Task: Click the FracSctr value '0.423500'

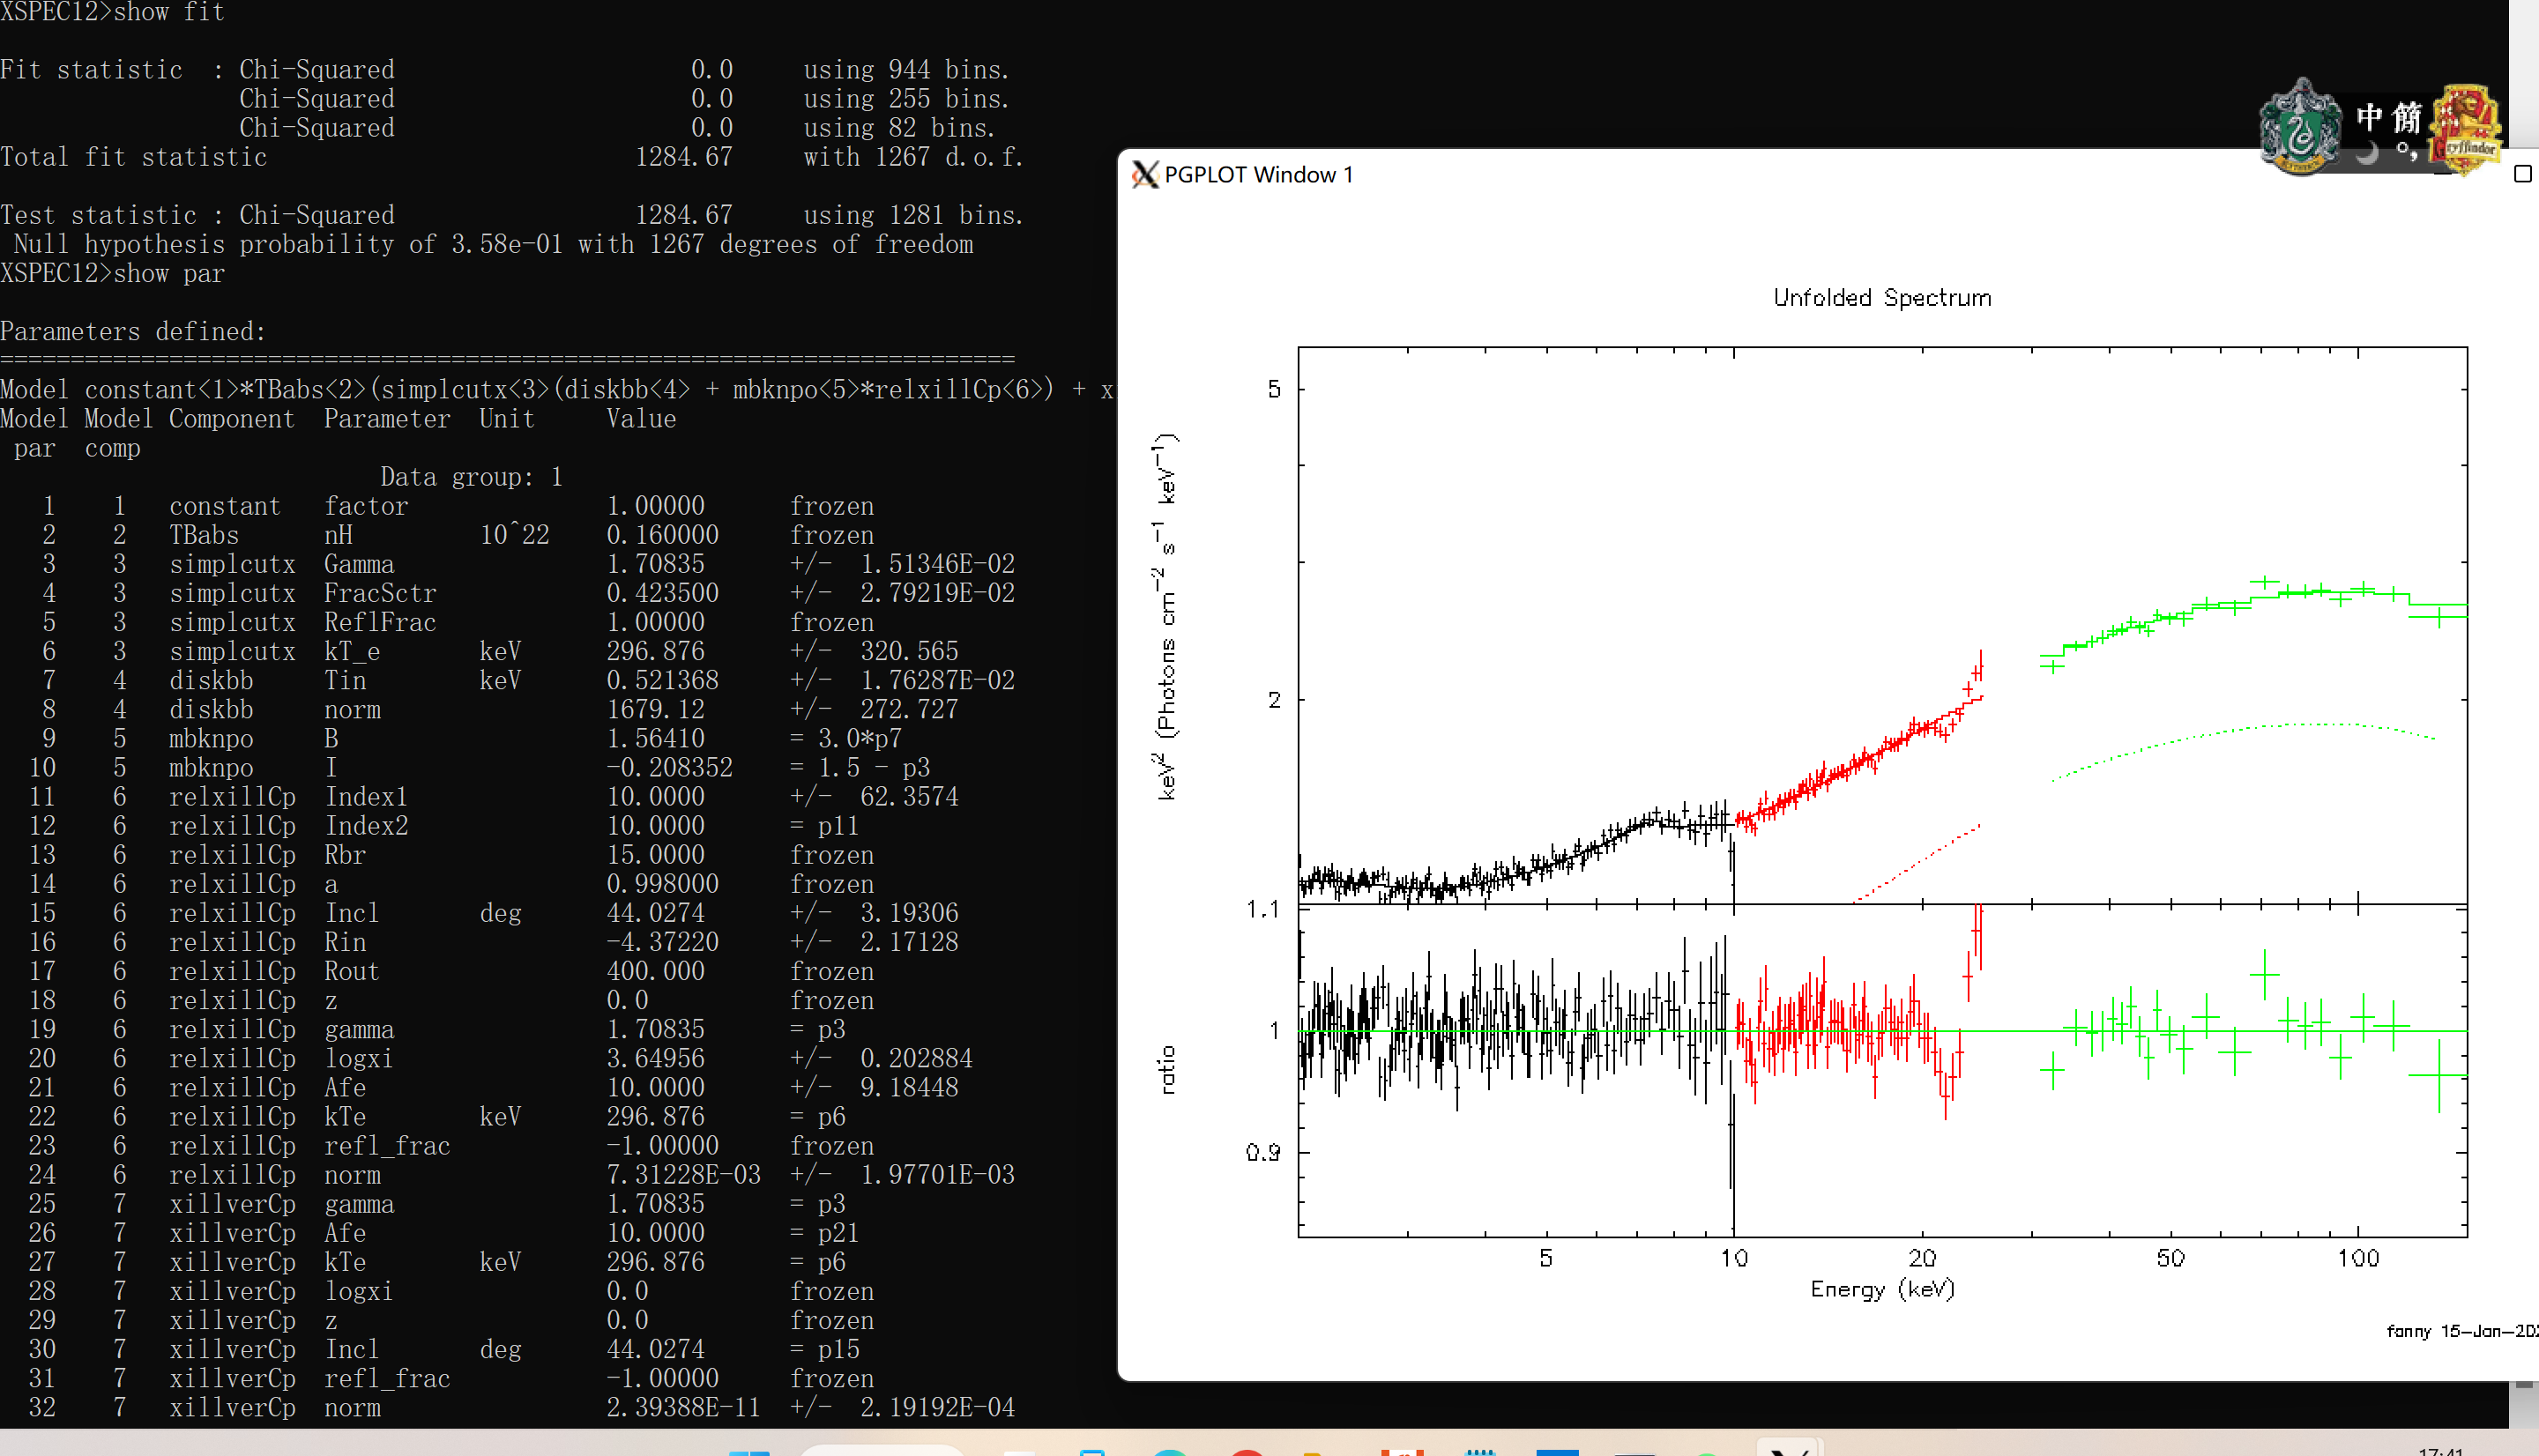Action: click(662, 593)
